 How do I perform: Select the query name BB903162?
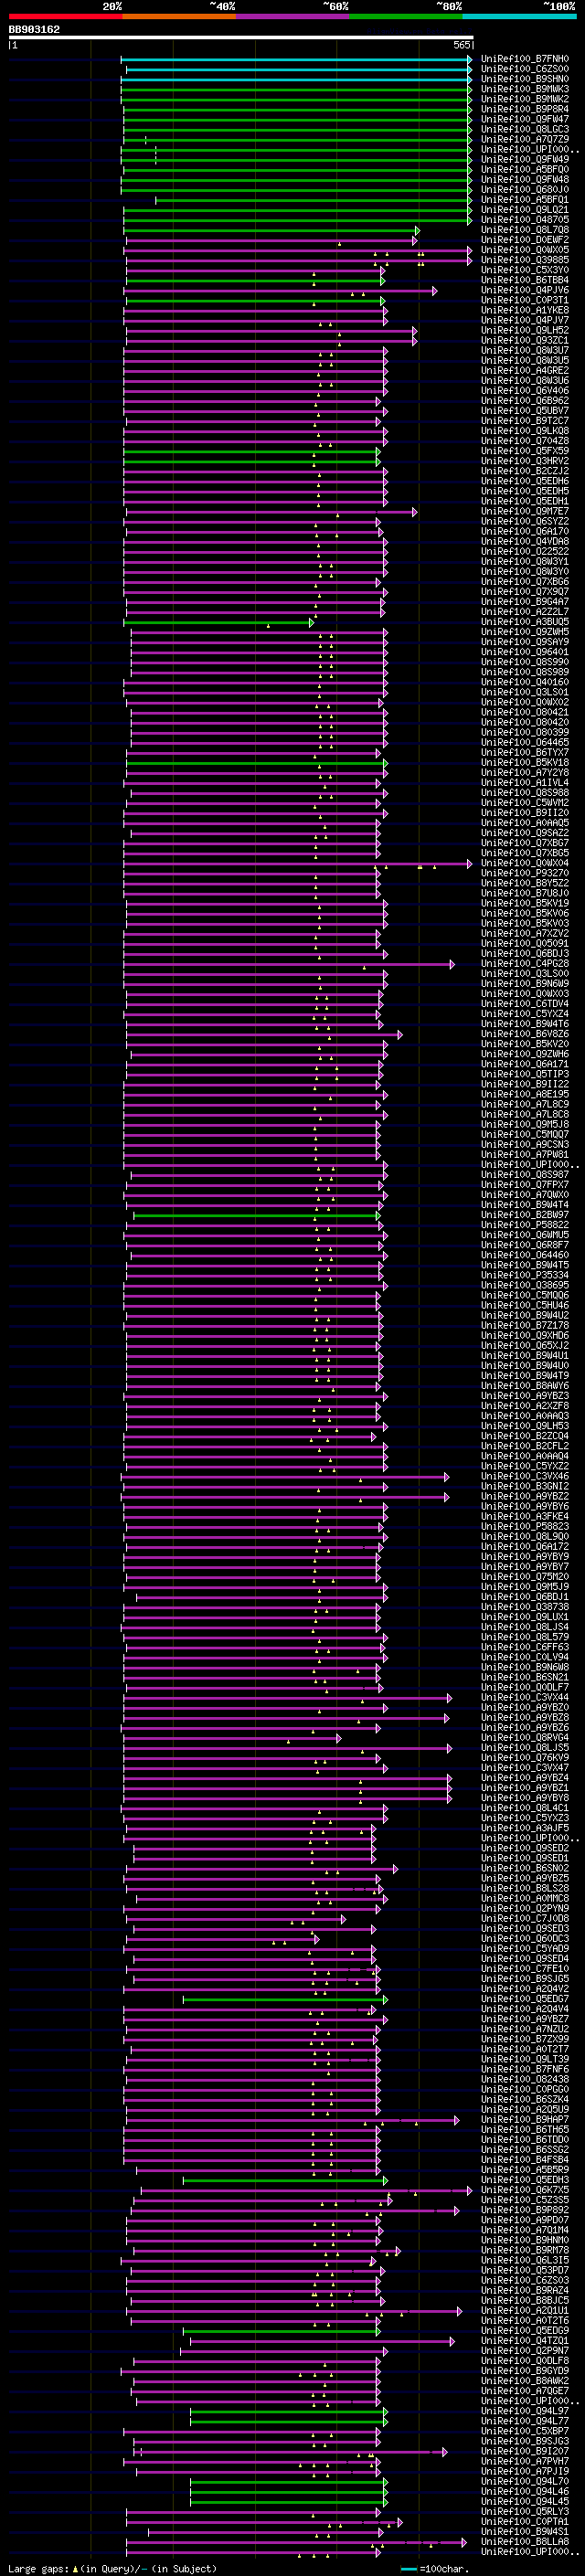tap(34, 30)
